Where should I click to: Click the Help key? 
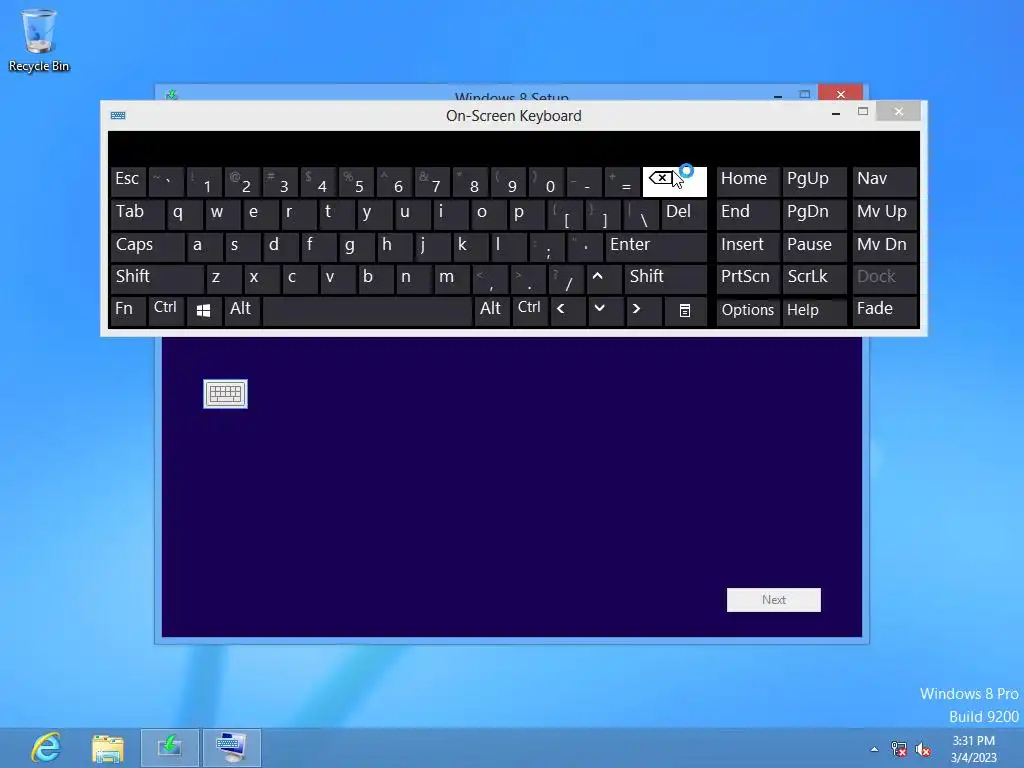(x=814, y=311)
